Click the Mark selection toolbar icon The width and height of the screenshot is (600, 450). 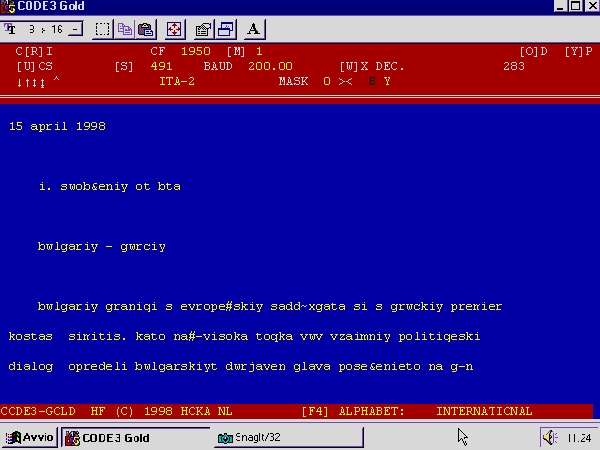coord(102,29)
